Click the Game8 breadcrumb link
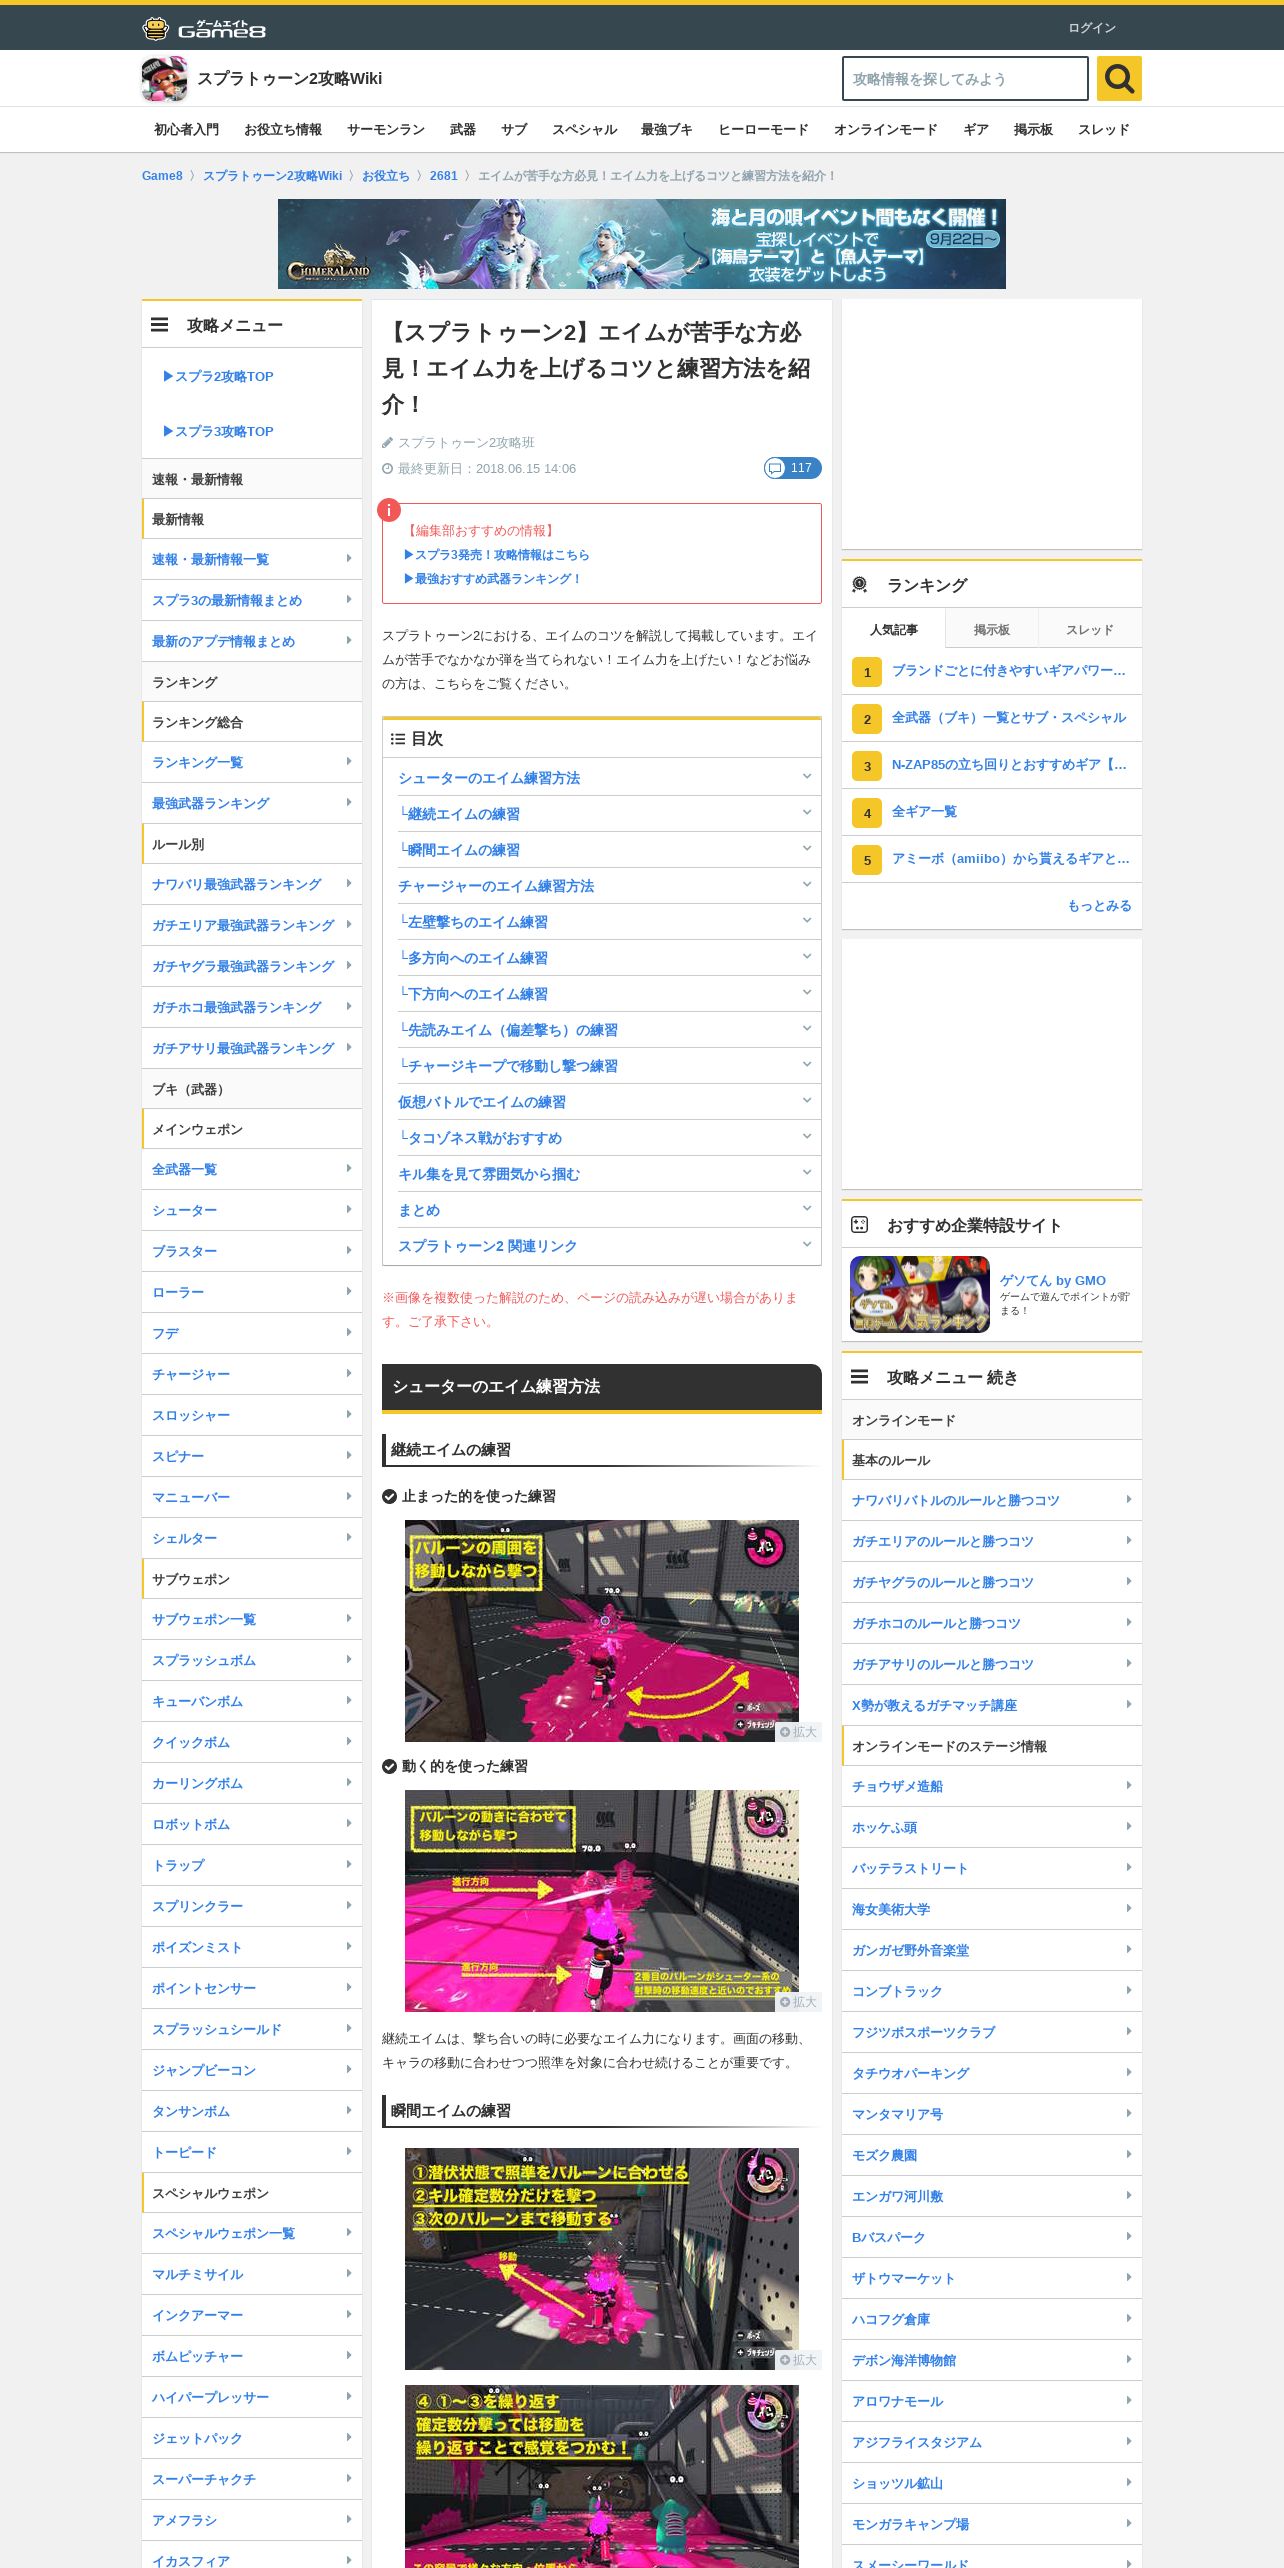Image resolution: width=1284 pixels, height=2568 pixels. pos(162,176)
